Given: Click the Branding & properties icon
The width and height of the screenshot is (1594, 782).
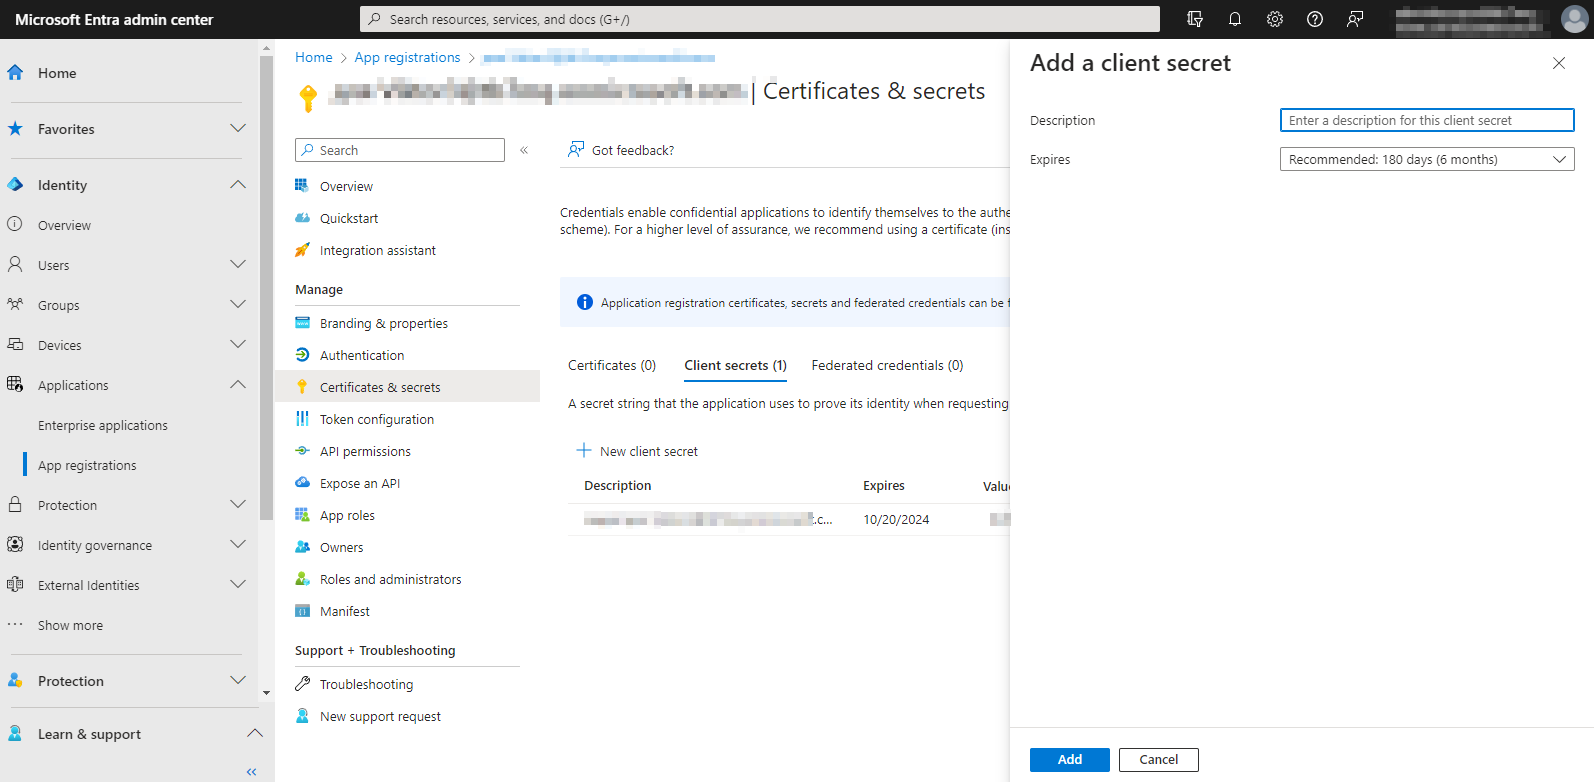Looking at the screenshot, I should coord(302,323).
